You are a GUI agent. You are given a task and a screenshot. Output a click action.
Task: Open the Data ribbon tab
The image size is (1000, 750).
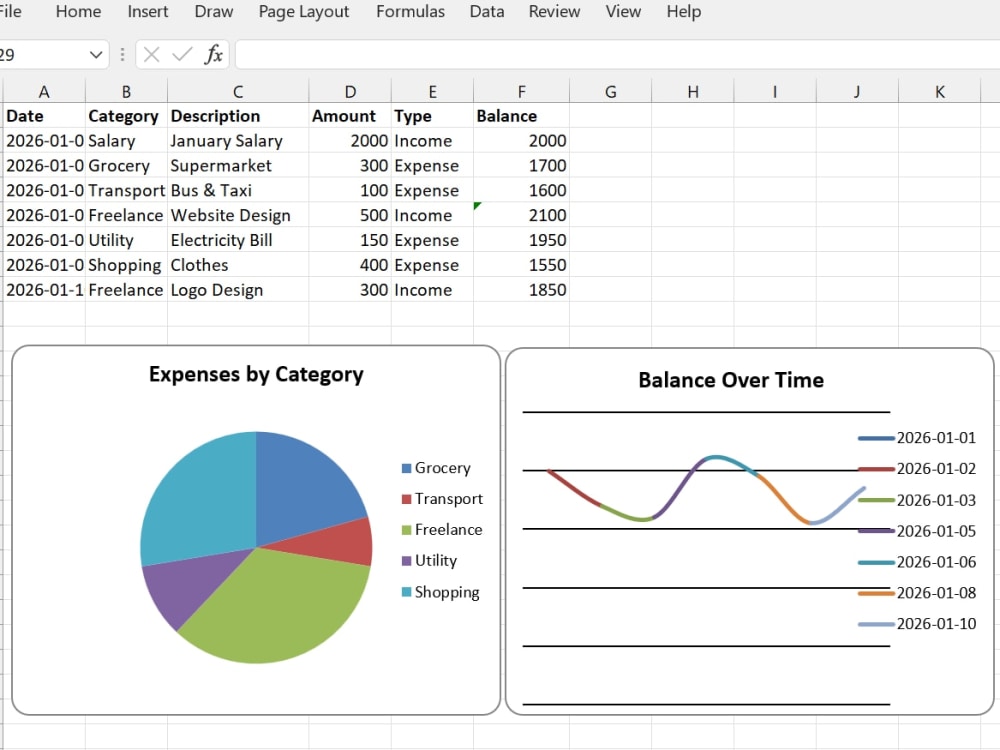pos(487,11)
